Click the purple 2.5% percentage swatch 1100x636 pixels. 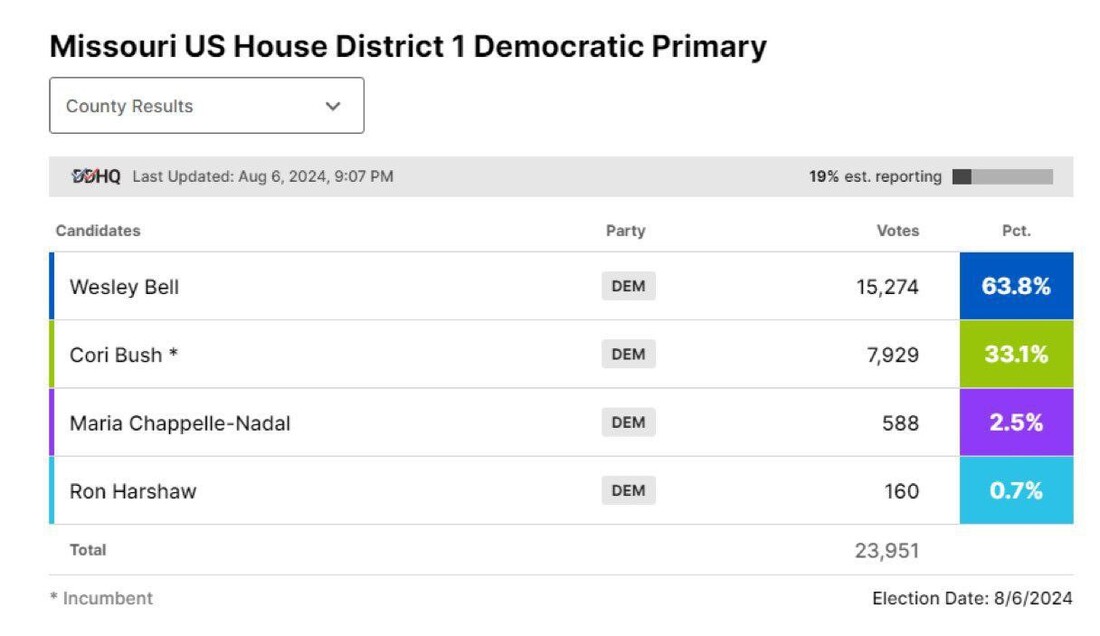tap(1016, 423)
